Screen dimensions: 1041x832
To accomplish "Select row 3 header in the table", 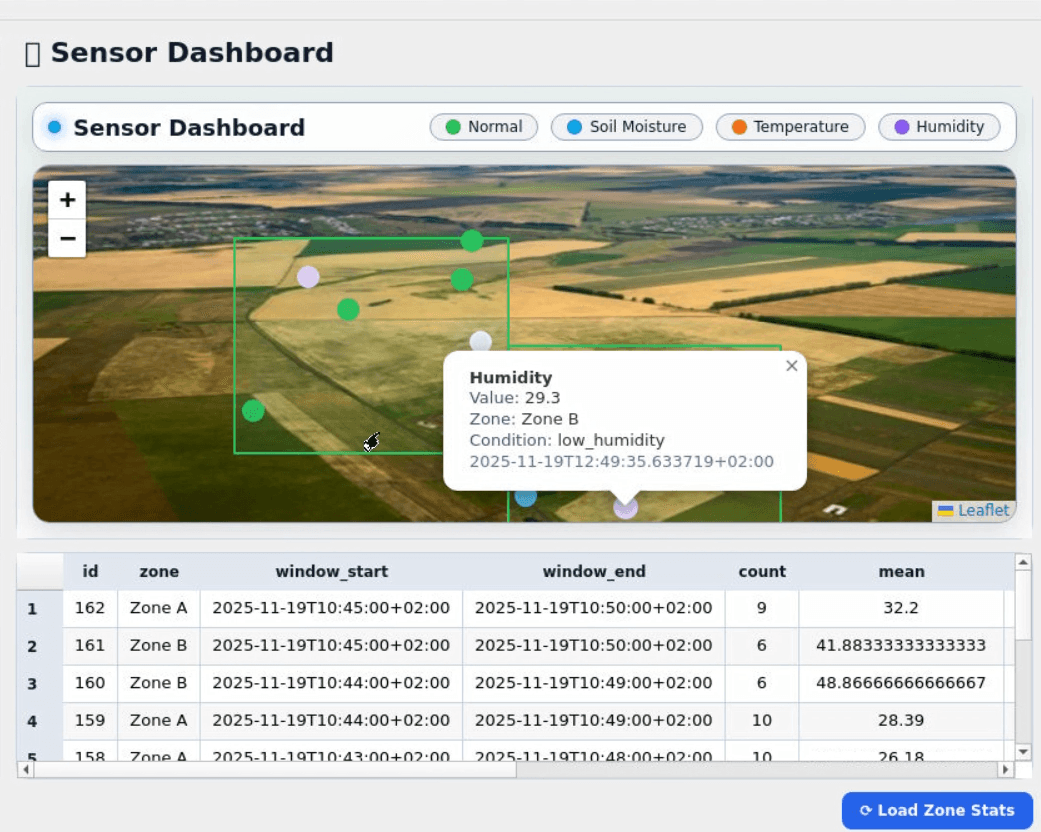I will pyautogui.click(x=32, y=684).
